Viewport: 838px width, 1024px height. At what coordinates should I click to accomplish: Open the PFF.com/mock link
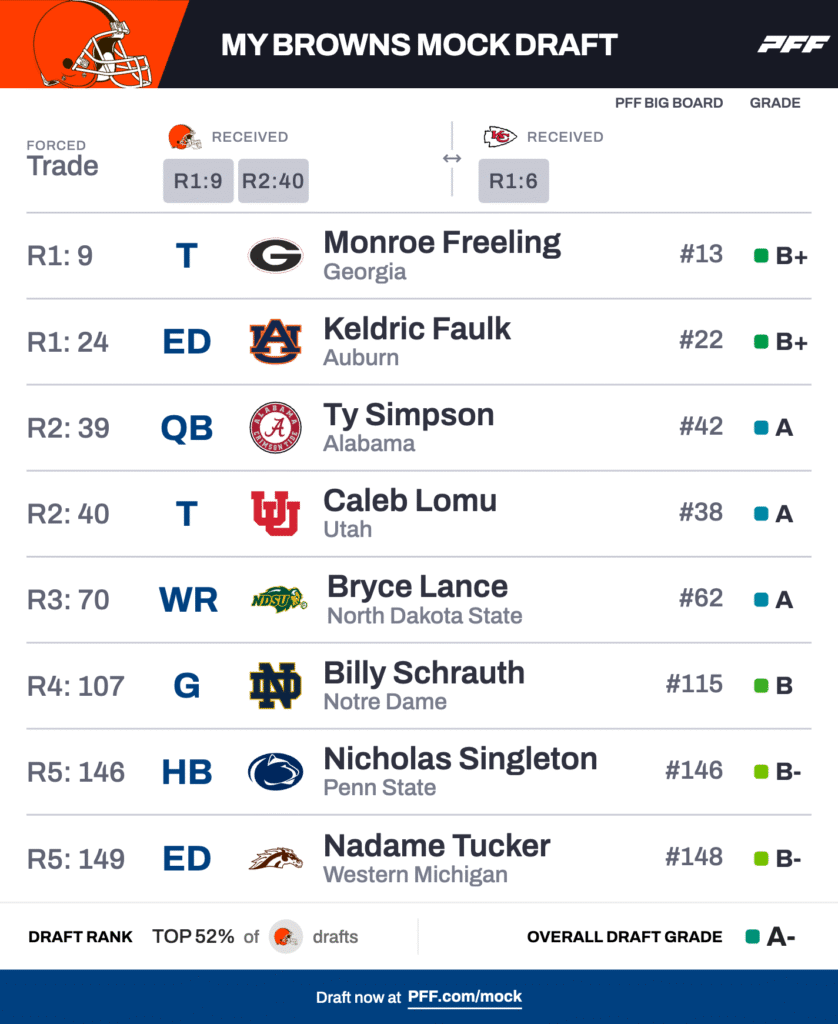click(x=465, y=997)
